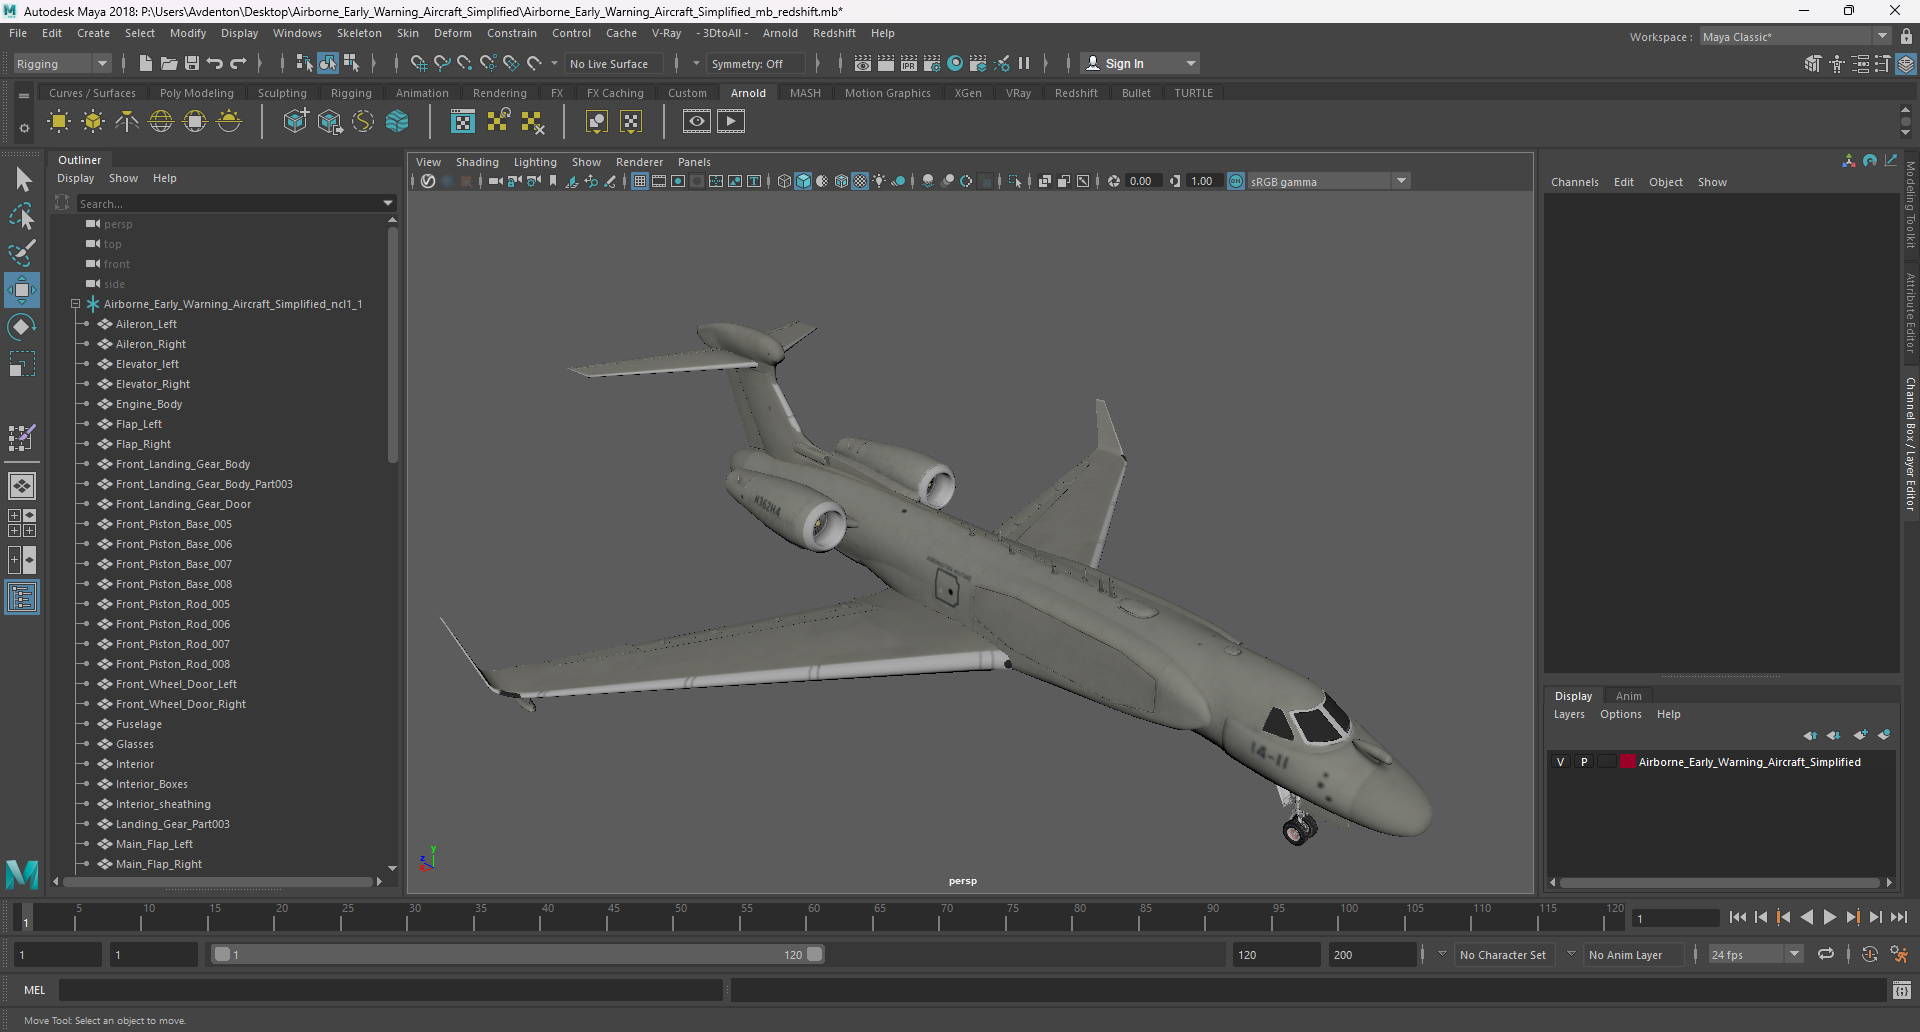Choose the Move tool in toolbox

[x=22, y=290]
